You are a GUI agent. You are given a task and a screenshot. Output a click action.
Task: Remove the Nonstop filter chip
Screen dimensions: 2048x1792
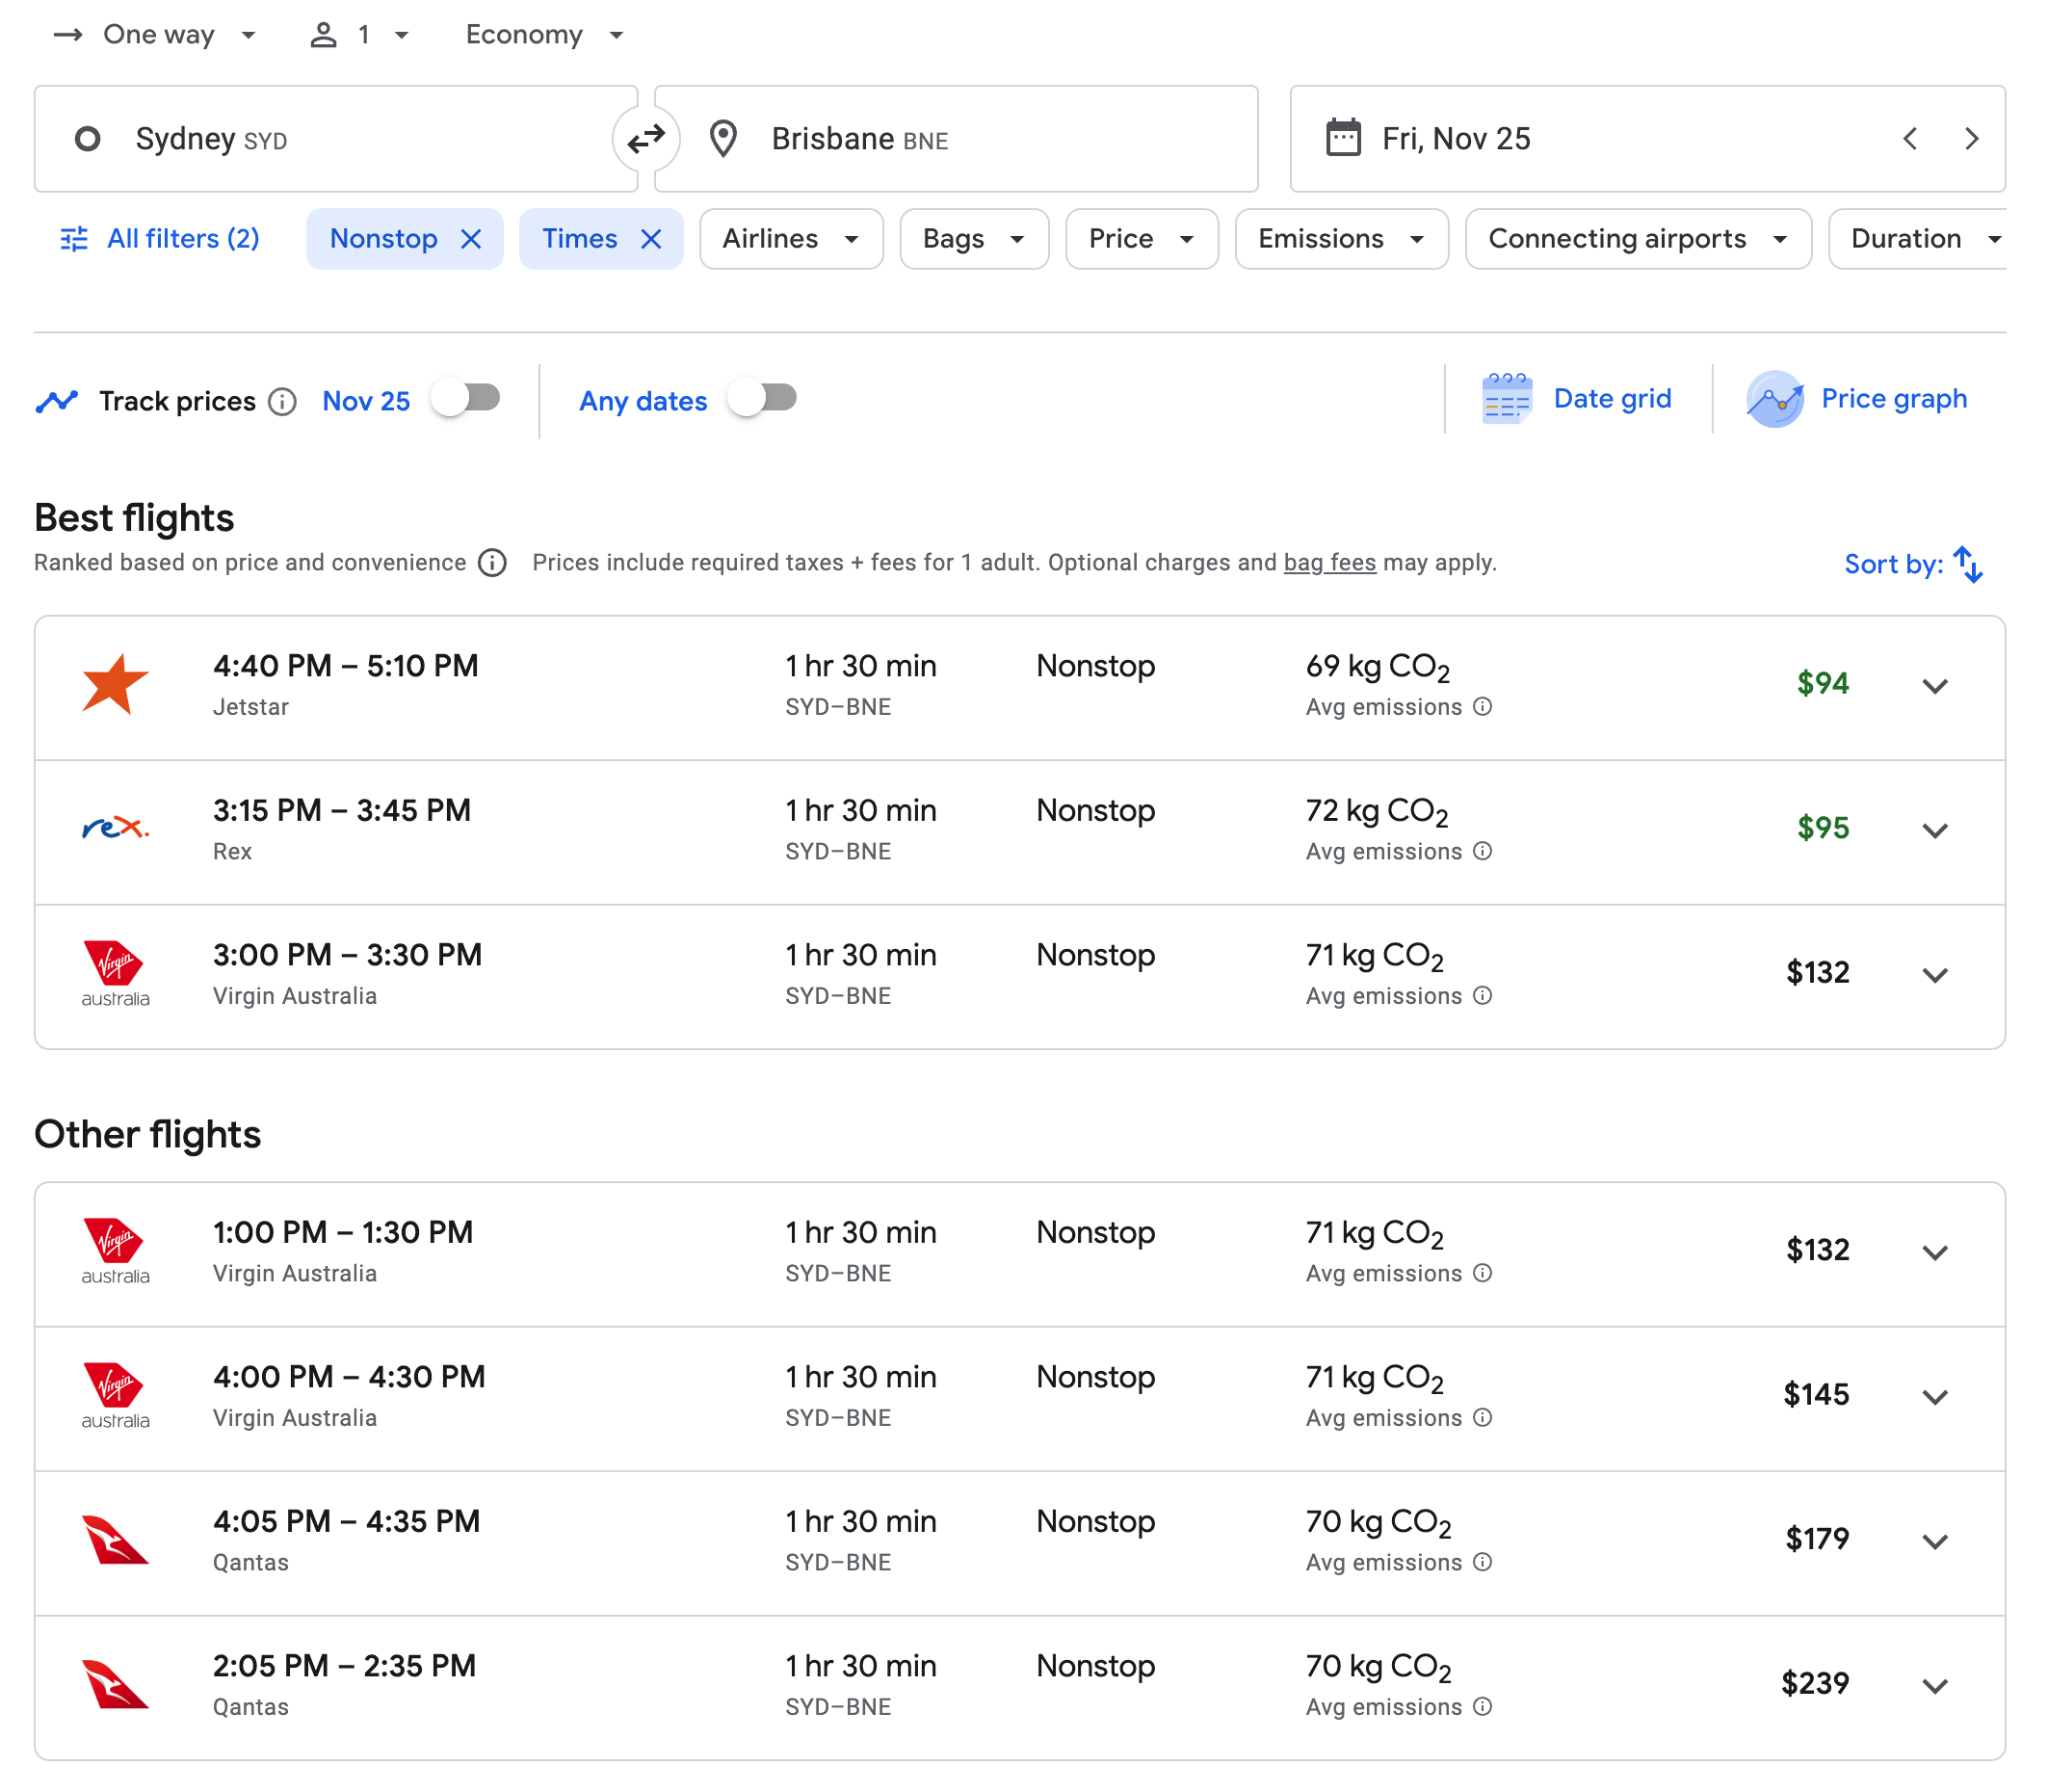(x=471, y=239)
